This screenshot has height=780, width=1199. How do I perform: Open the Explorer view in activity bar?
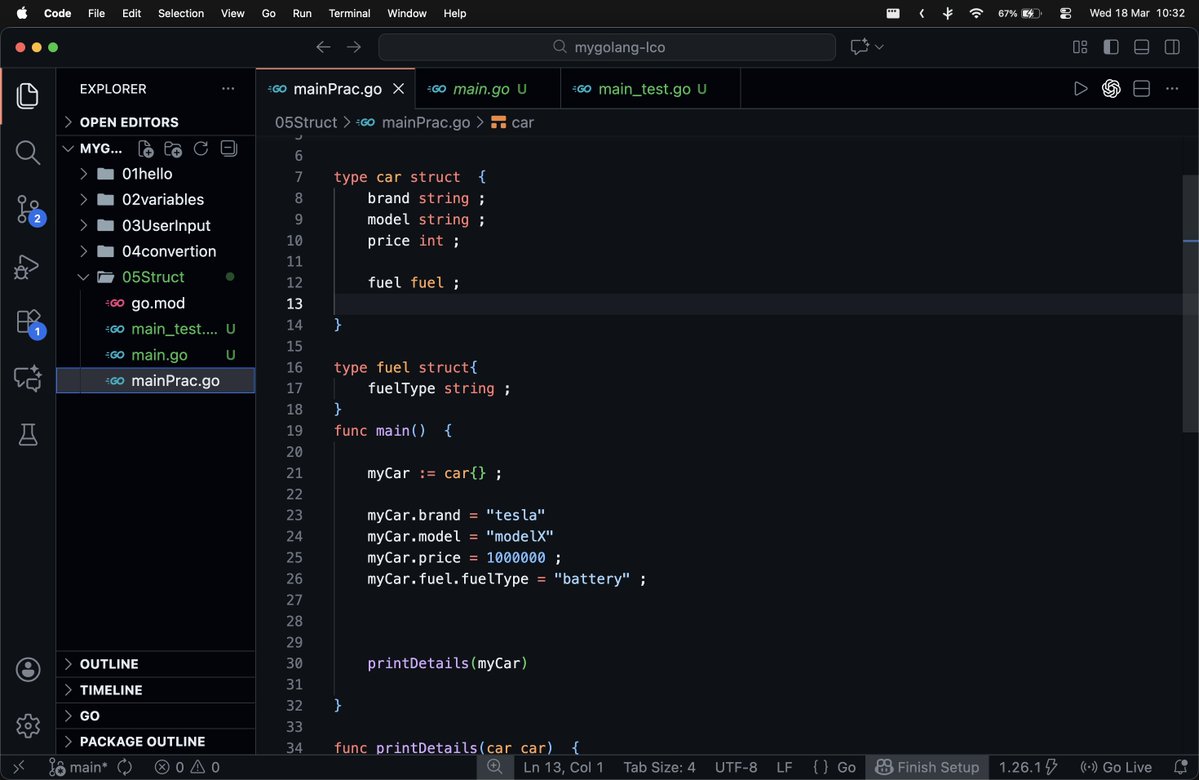(x=28, y=96)
